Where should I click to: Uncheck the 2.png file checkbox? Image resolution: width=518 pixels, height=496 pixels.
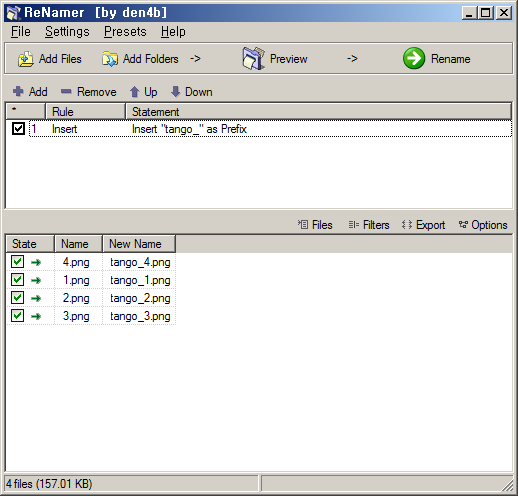(17, 298)
